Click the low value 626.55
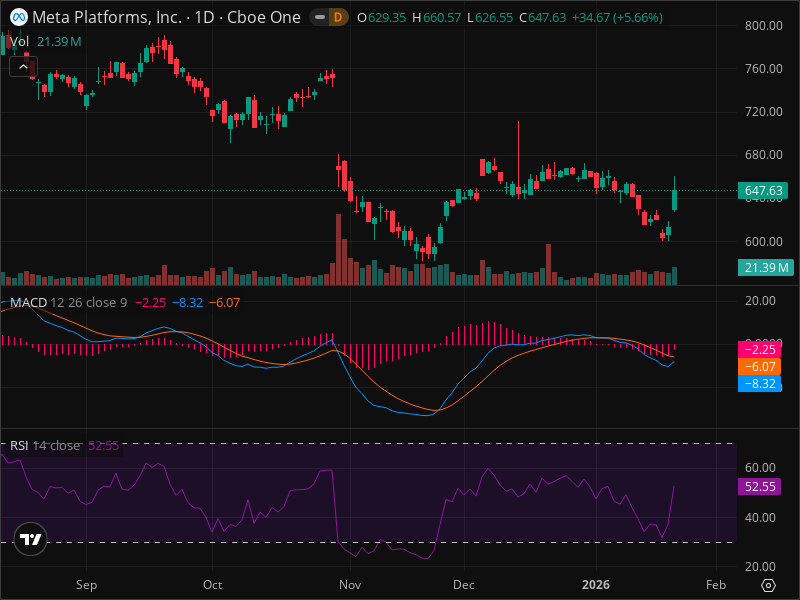This screenshot has width=800, height=600. click(494, 17)
